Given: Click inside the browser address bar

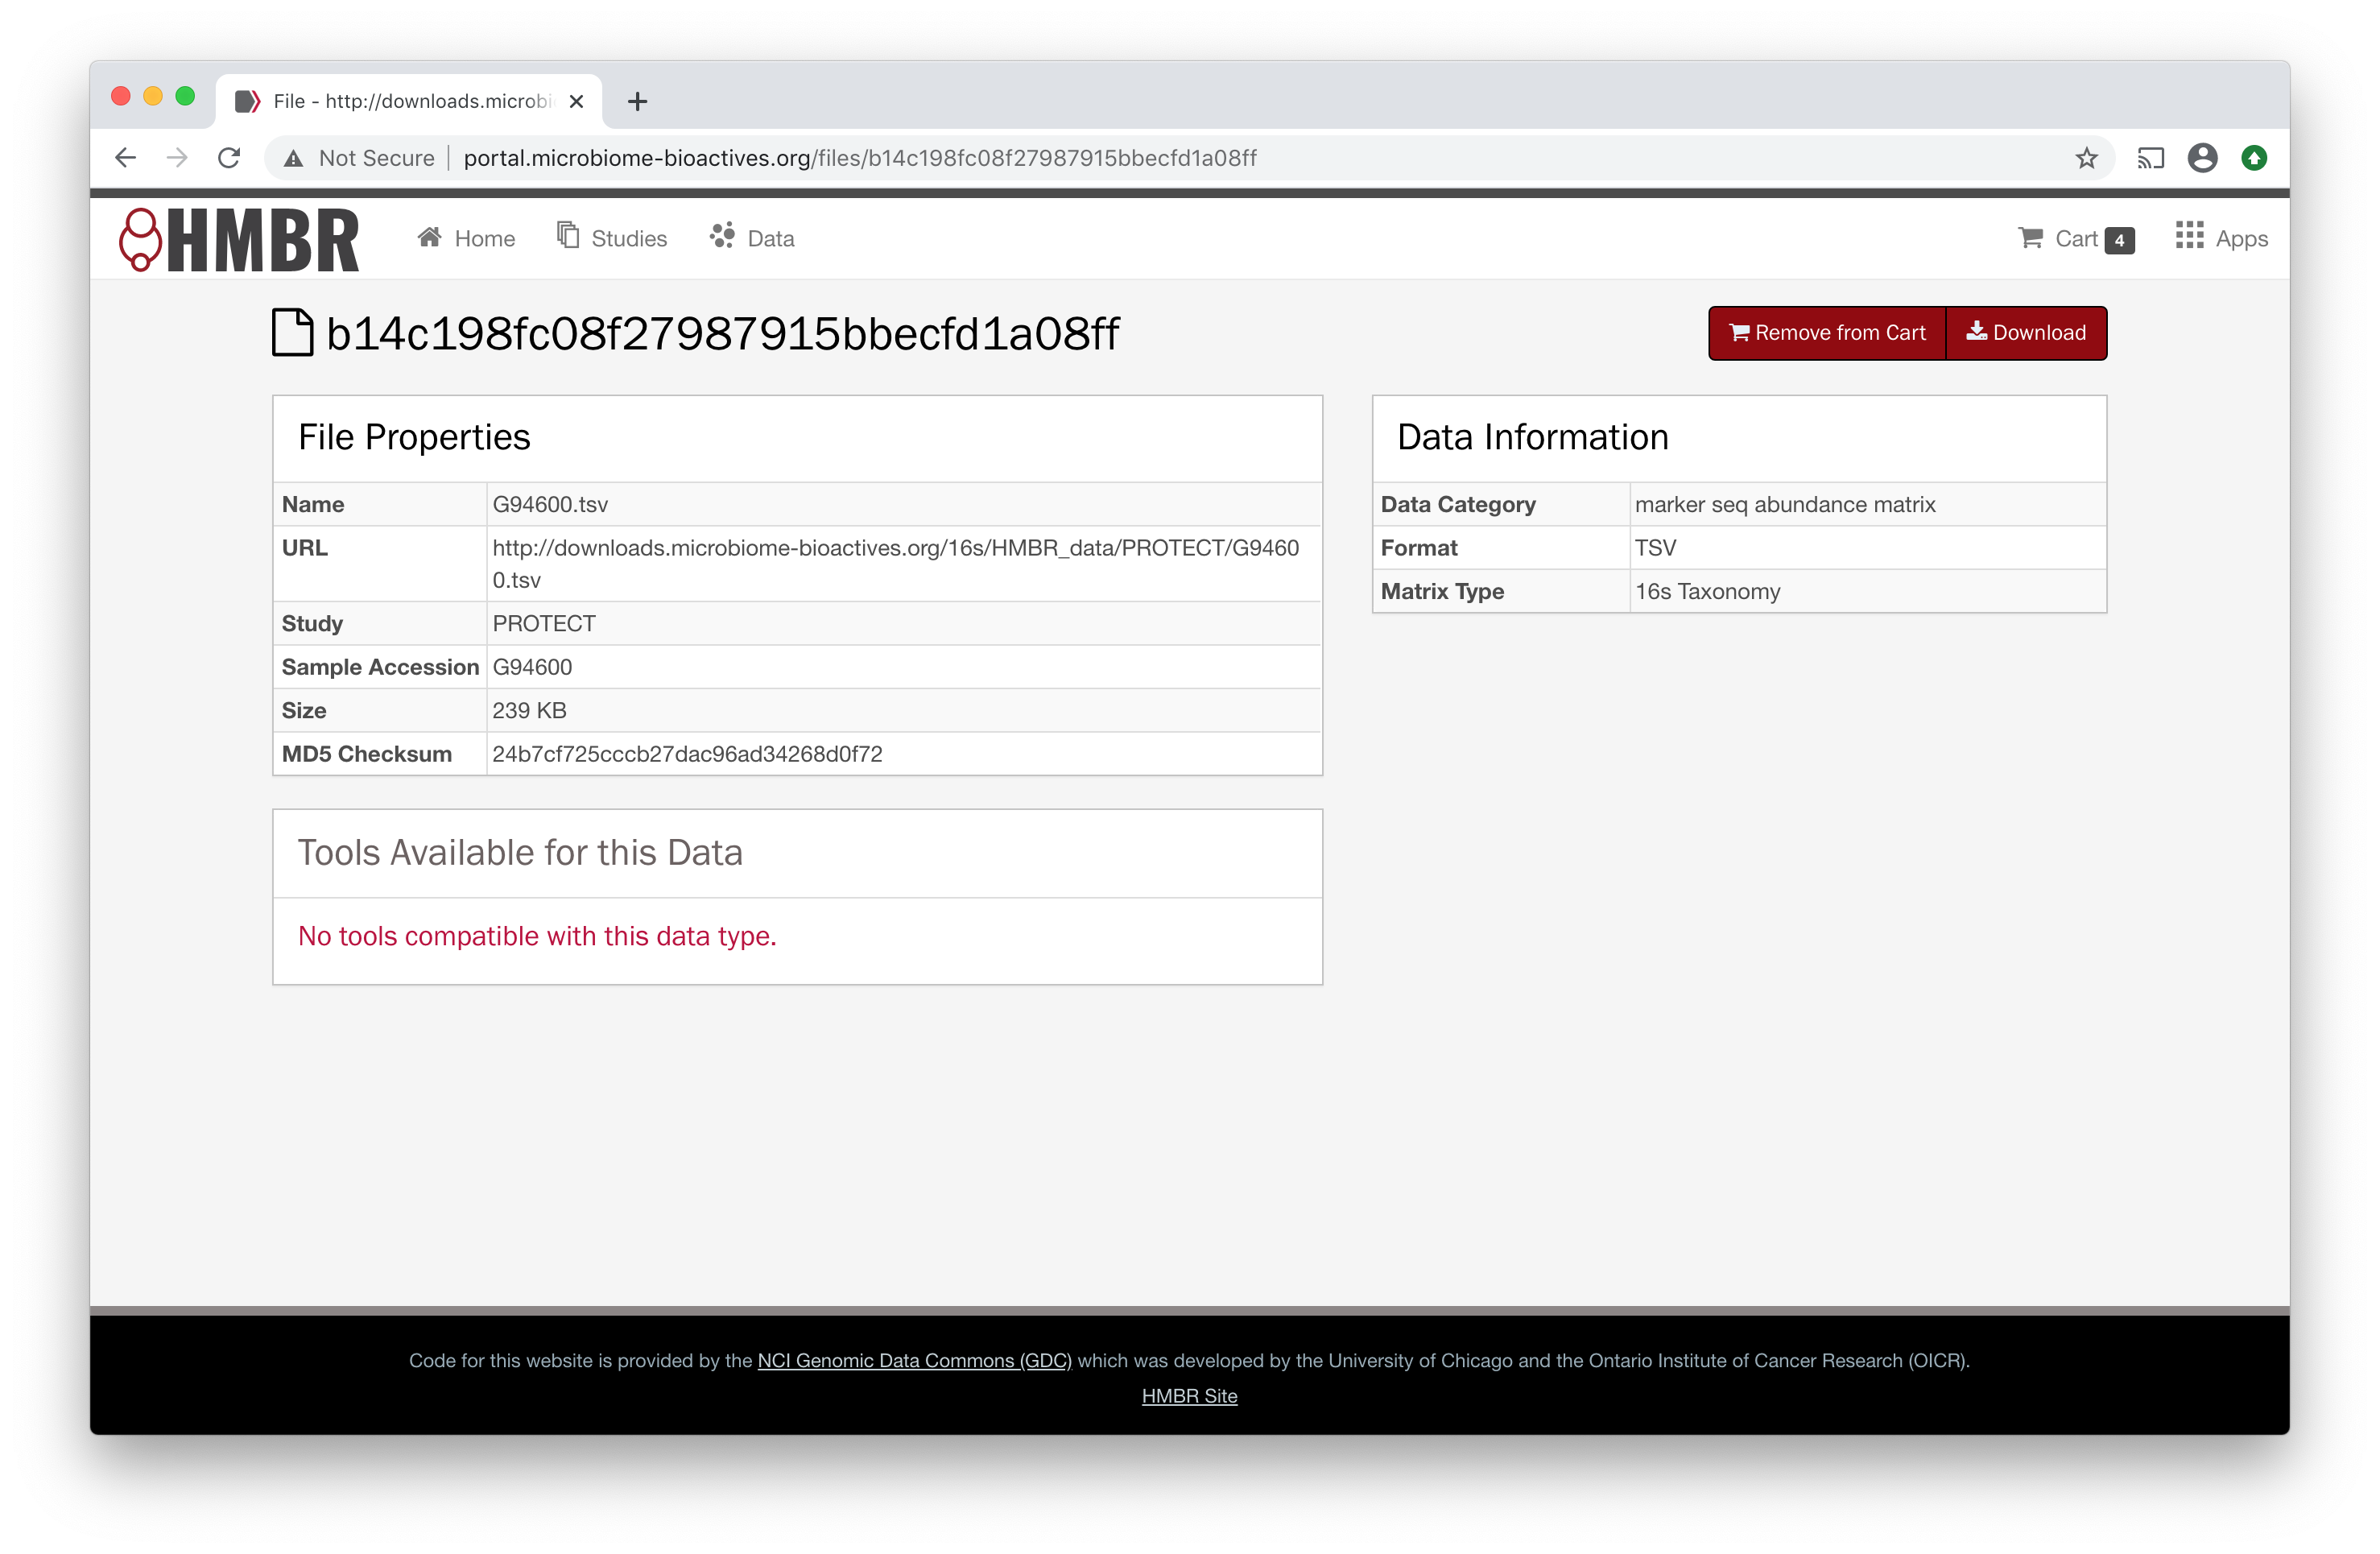Looking at the screenshot, I should coord(860,157).
